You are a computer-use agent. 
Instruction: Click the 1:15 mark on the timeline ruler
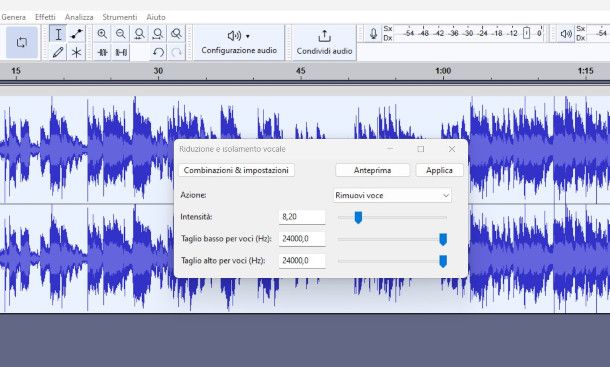pos(585,71)
